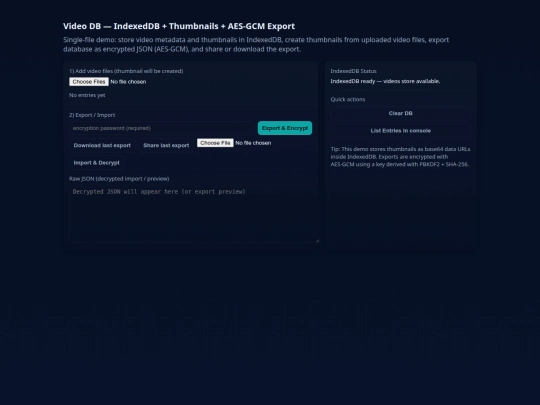Click the 'Single-file demo' description paragraph
Image resolution: width=540 pixels, height=405 pixels.
coord(256,44)
